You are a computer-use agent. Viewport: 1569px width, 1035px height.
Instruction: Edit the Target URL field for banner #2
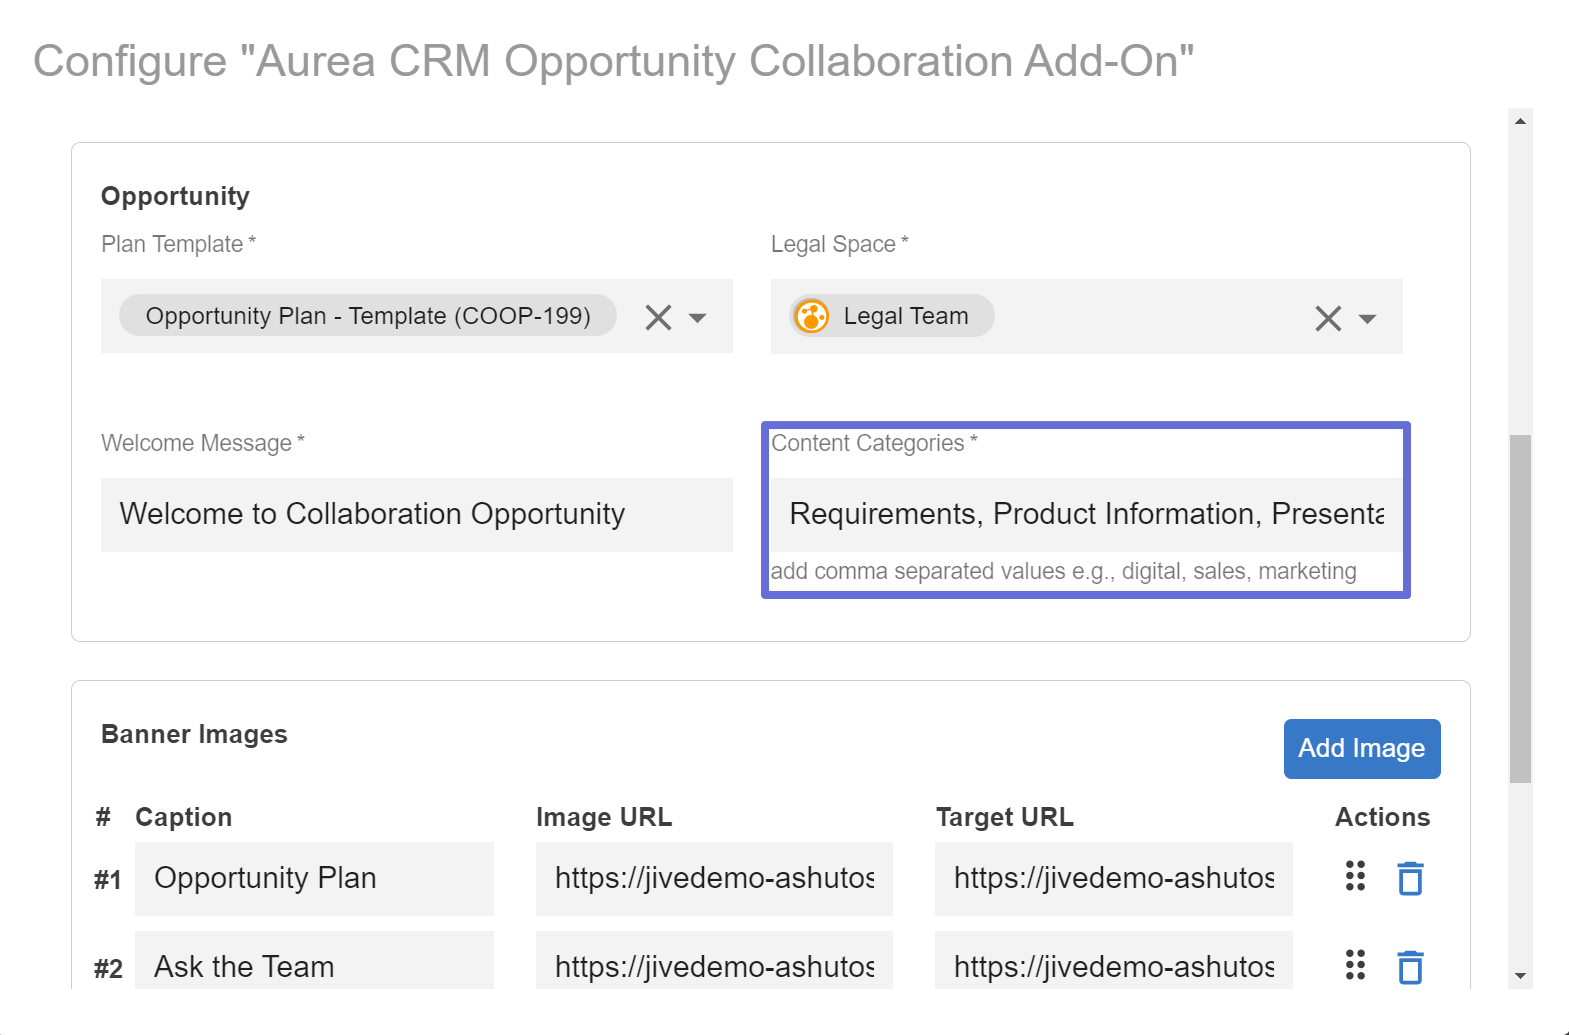pyautogui.click(x=1114, y=961)
